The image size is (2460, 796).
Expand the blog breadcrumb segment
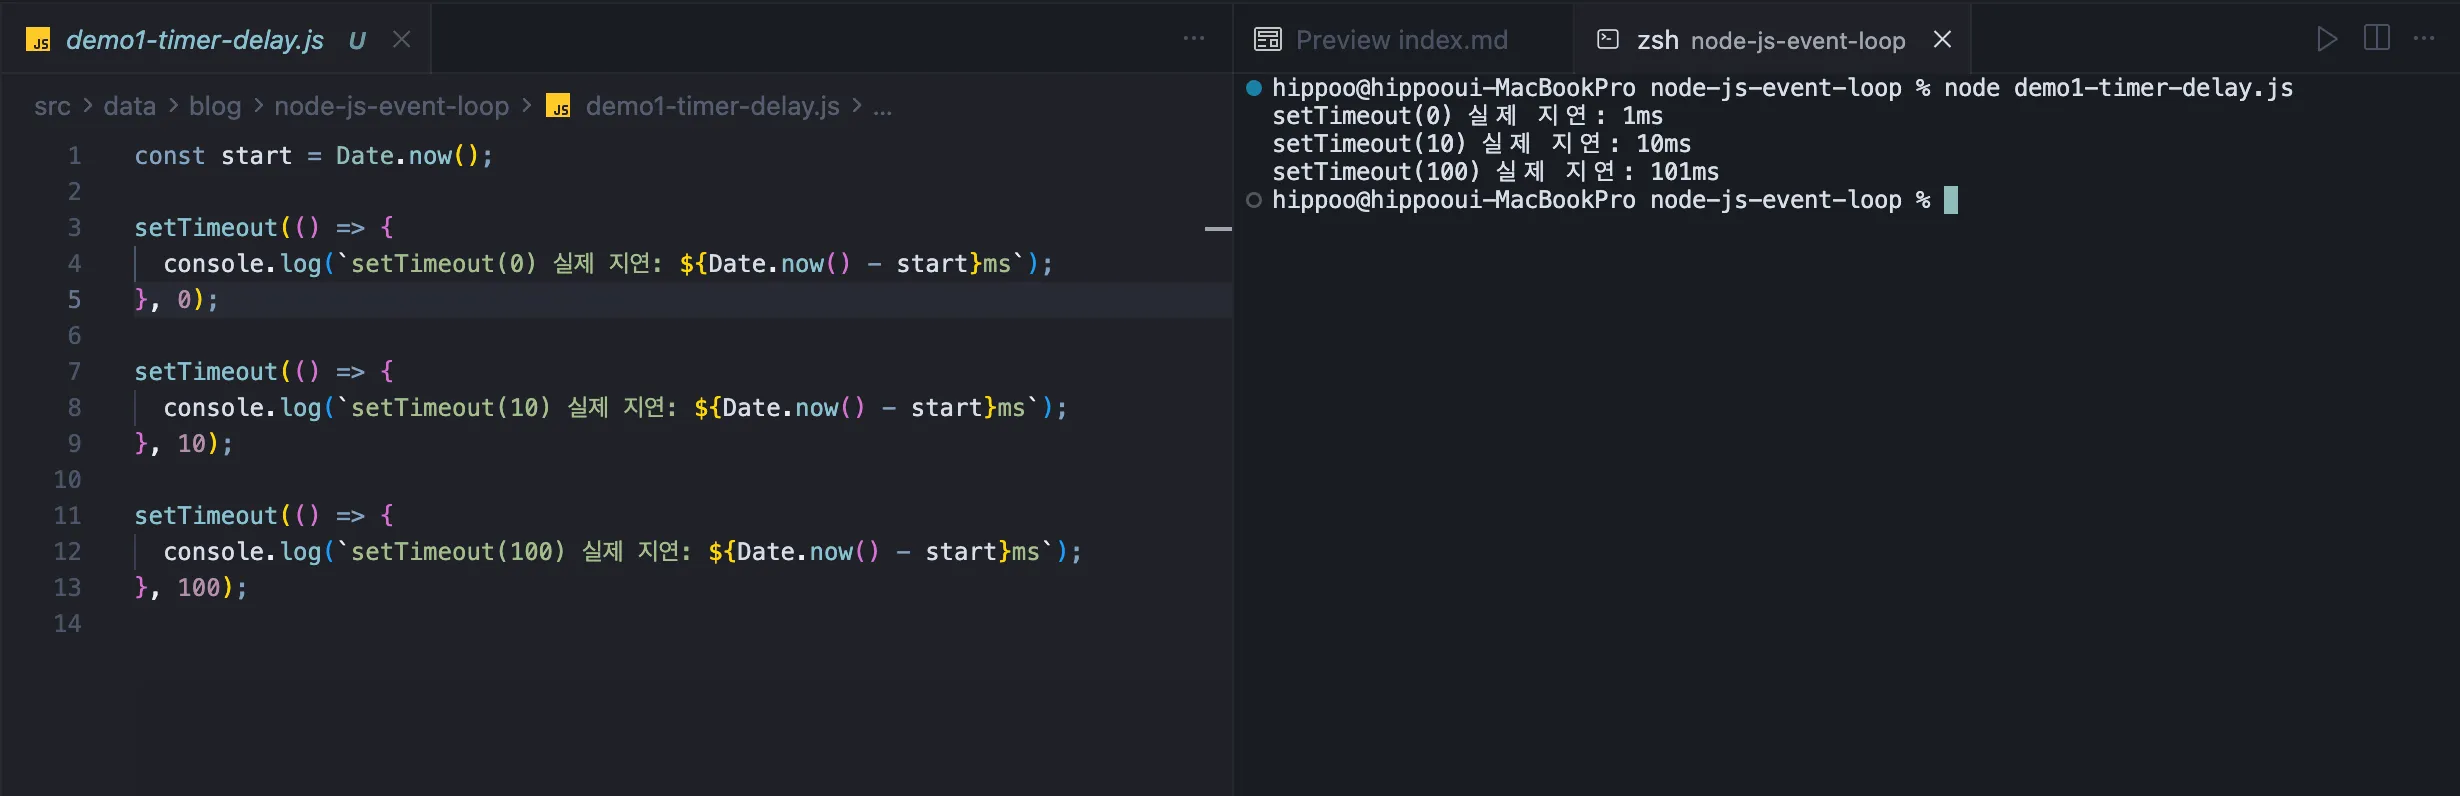(x=215, y=106)
